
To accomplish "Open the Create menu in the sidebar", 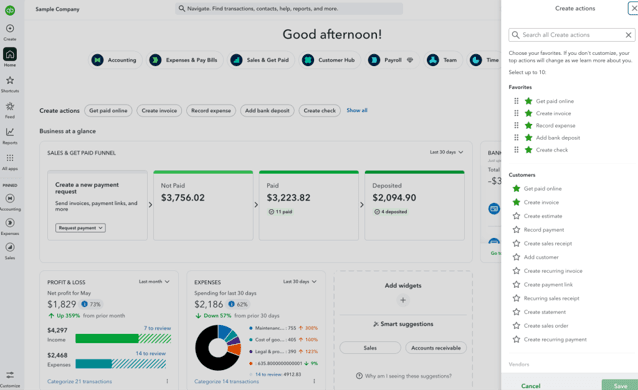I will click(10, 29).
